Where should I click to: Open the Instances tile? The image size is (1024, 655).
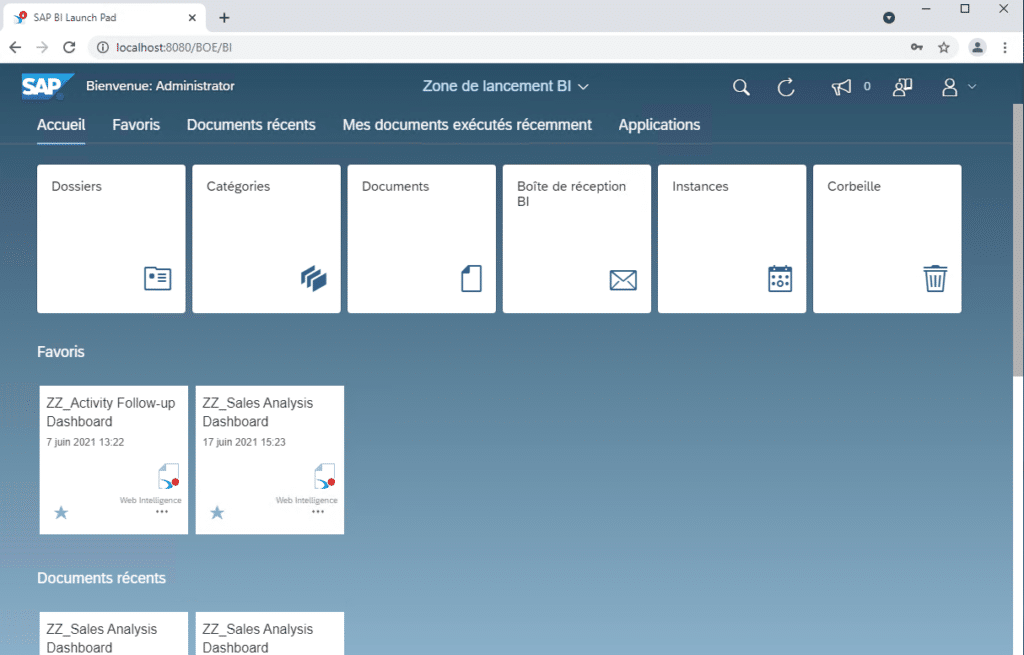[x=731, y=238]
